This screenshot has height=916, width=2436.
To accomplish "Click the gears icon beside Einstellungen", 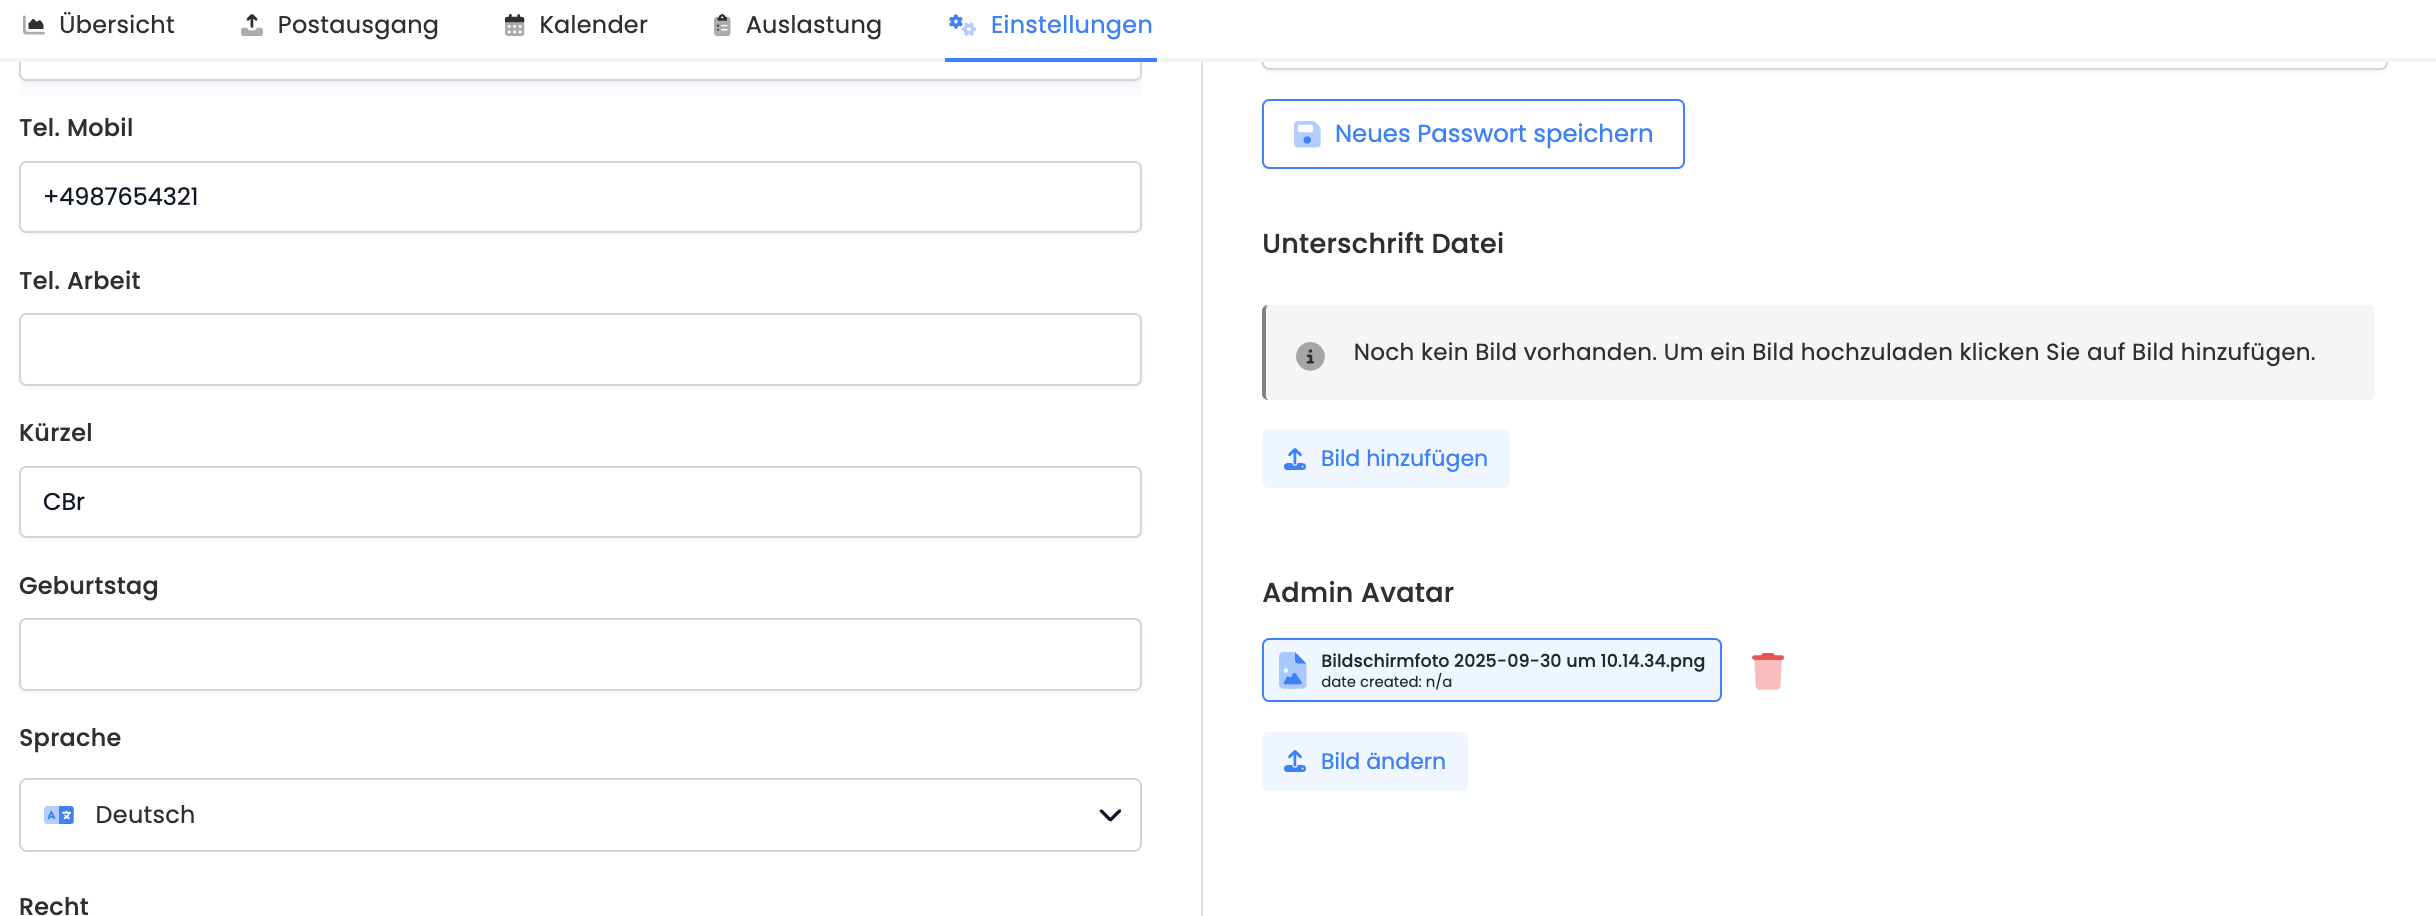I will [x=962, y=25].
